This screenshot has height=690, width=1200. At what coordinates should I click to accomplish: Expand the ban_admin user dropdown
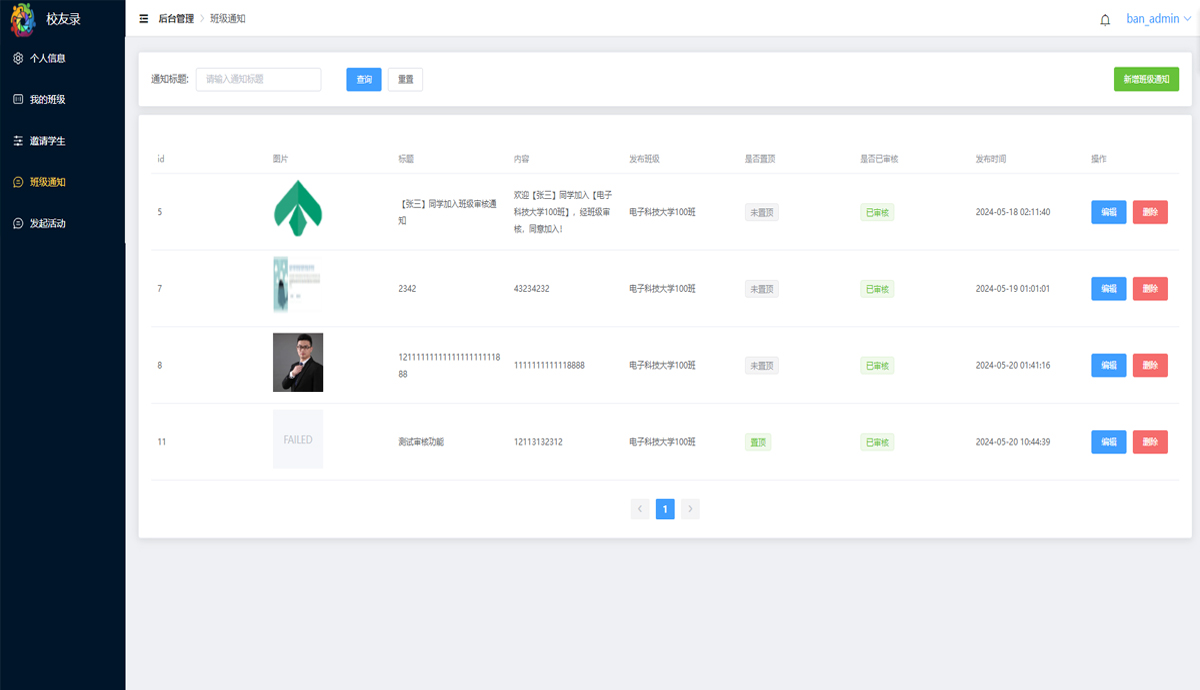click(x=1158, y=19)
